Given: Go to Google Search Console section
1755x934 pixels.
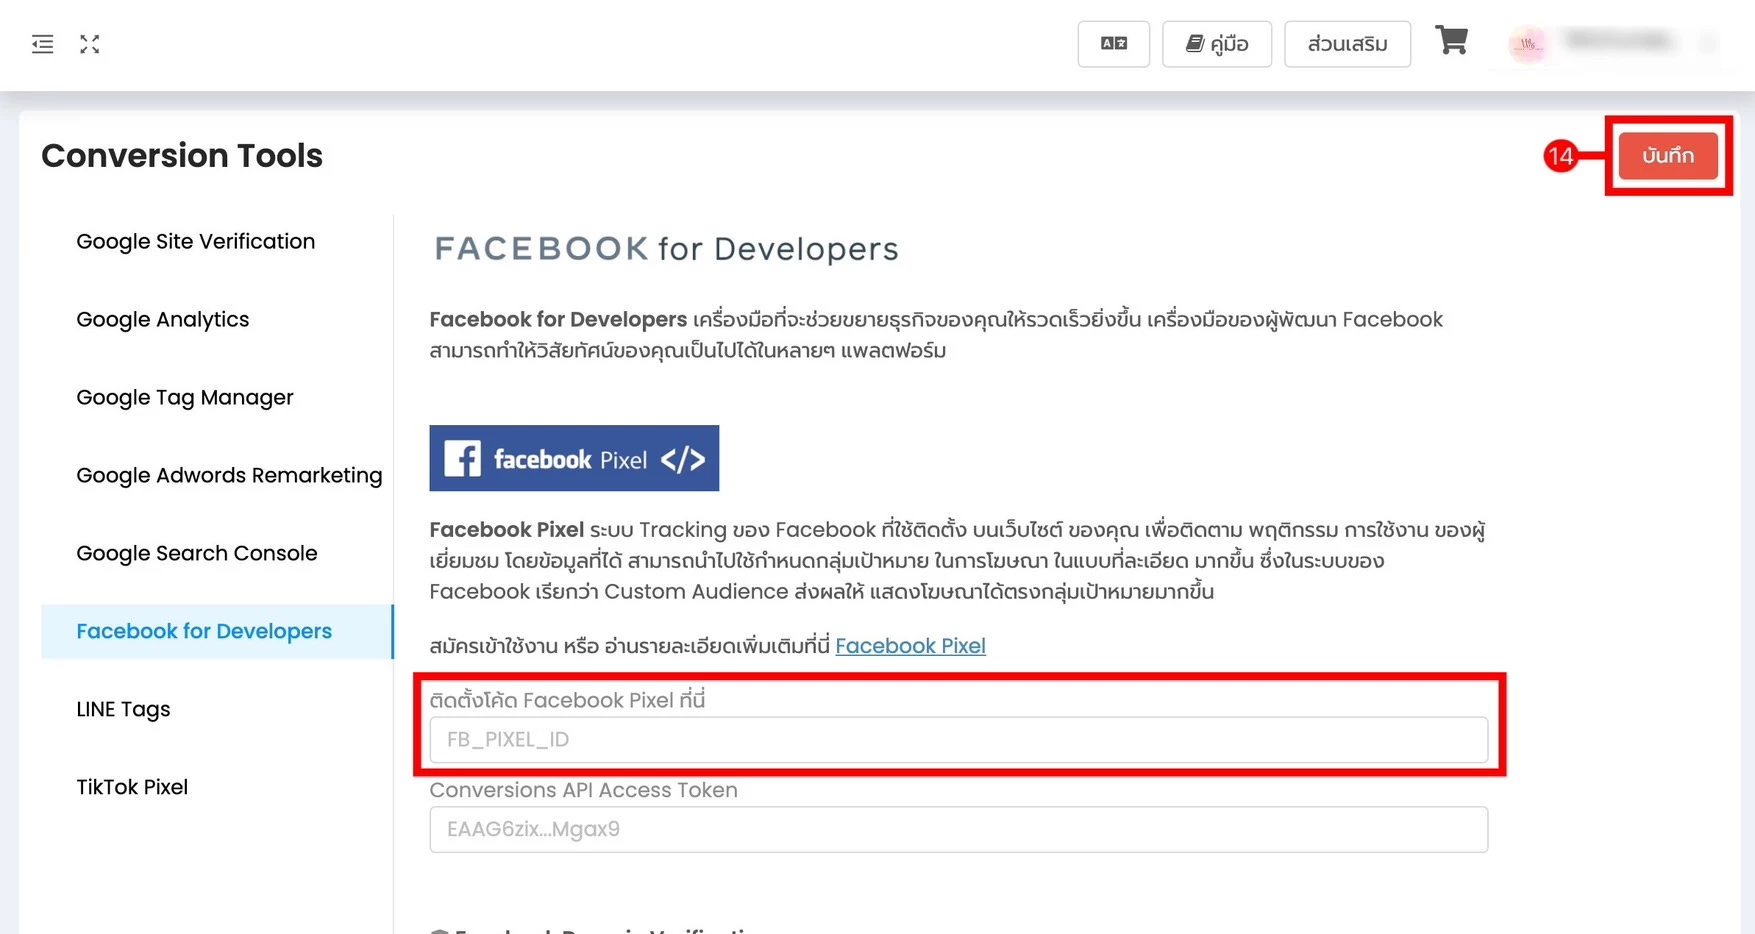Looking at the screenshot, I should [197, 553].
